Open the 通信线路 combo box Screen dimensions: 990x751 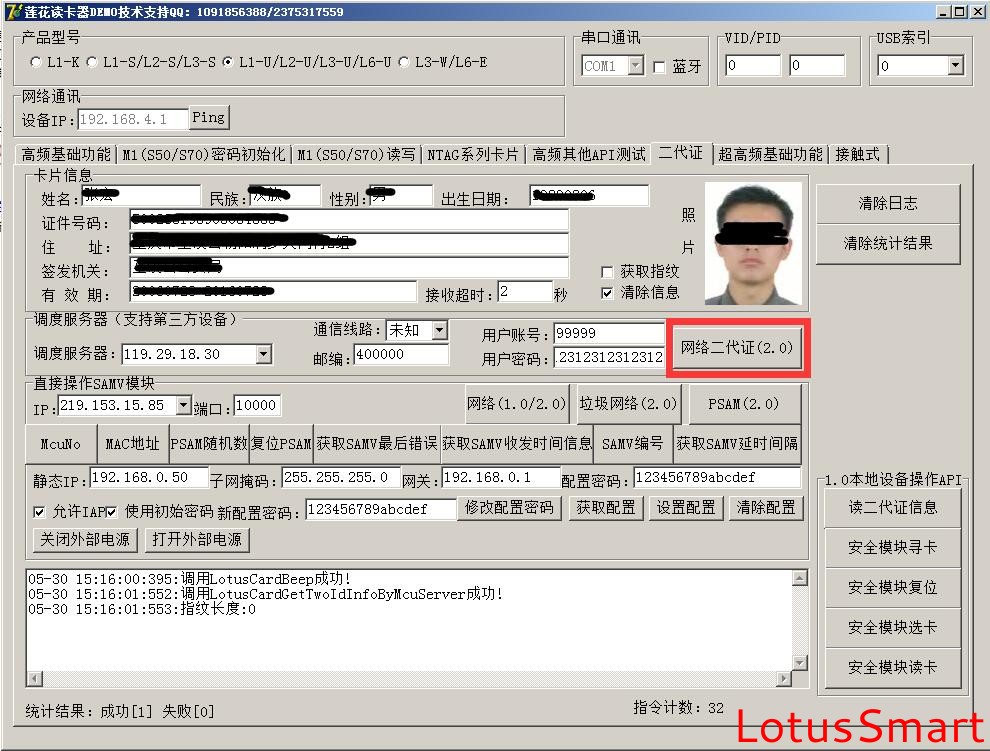[439, 330]
